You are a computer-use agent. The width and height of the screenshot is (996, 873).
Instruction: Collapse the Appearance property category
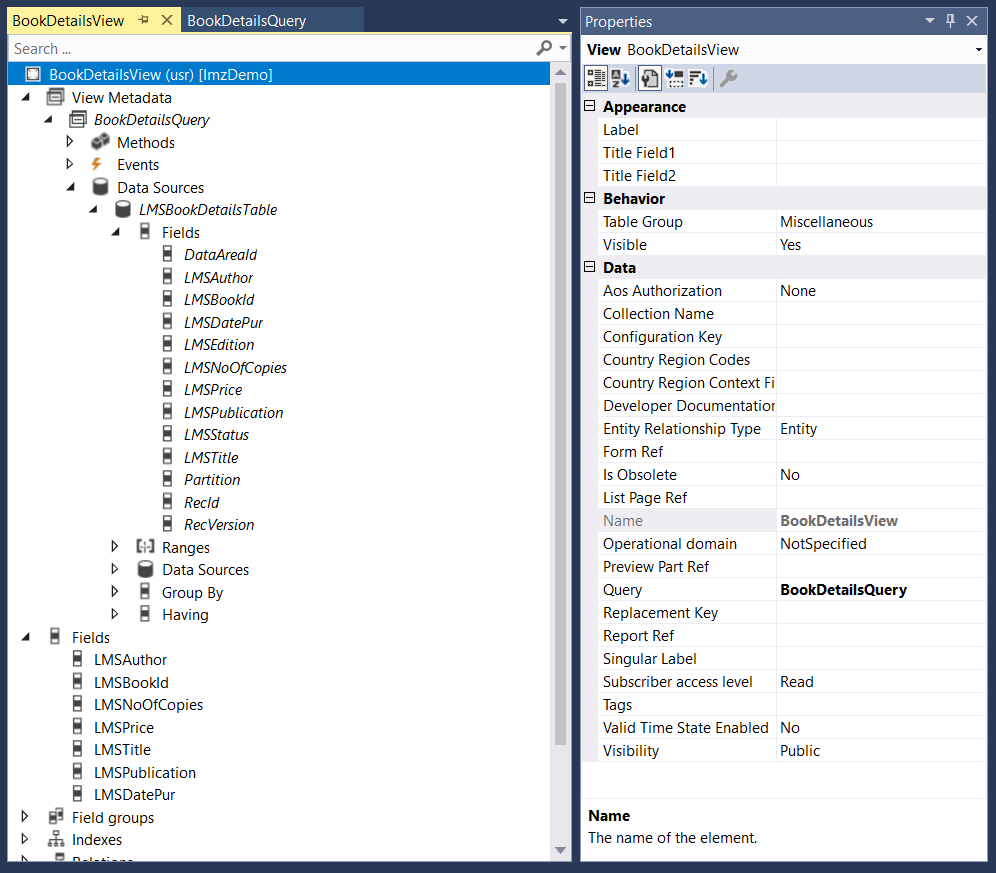(x=590, y=106)
